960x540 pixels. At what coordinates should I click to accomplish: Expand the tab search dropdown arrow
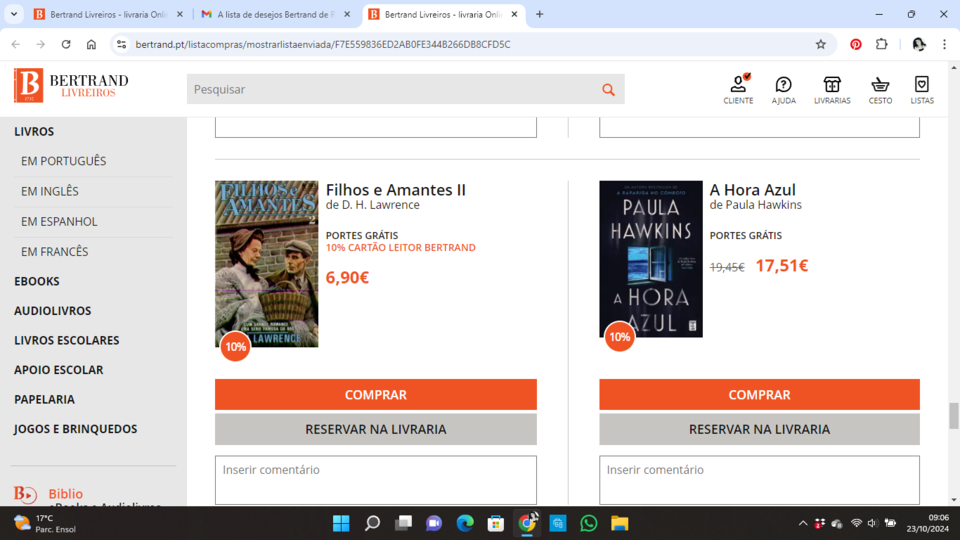(x=14, y=14)
